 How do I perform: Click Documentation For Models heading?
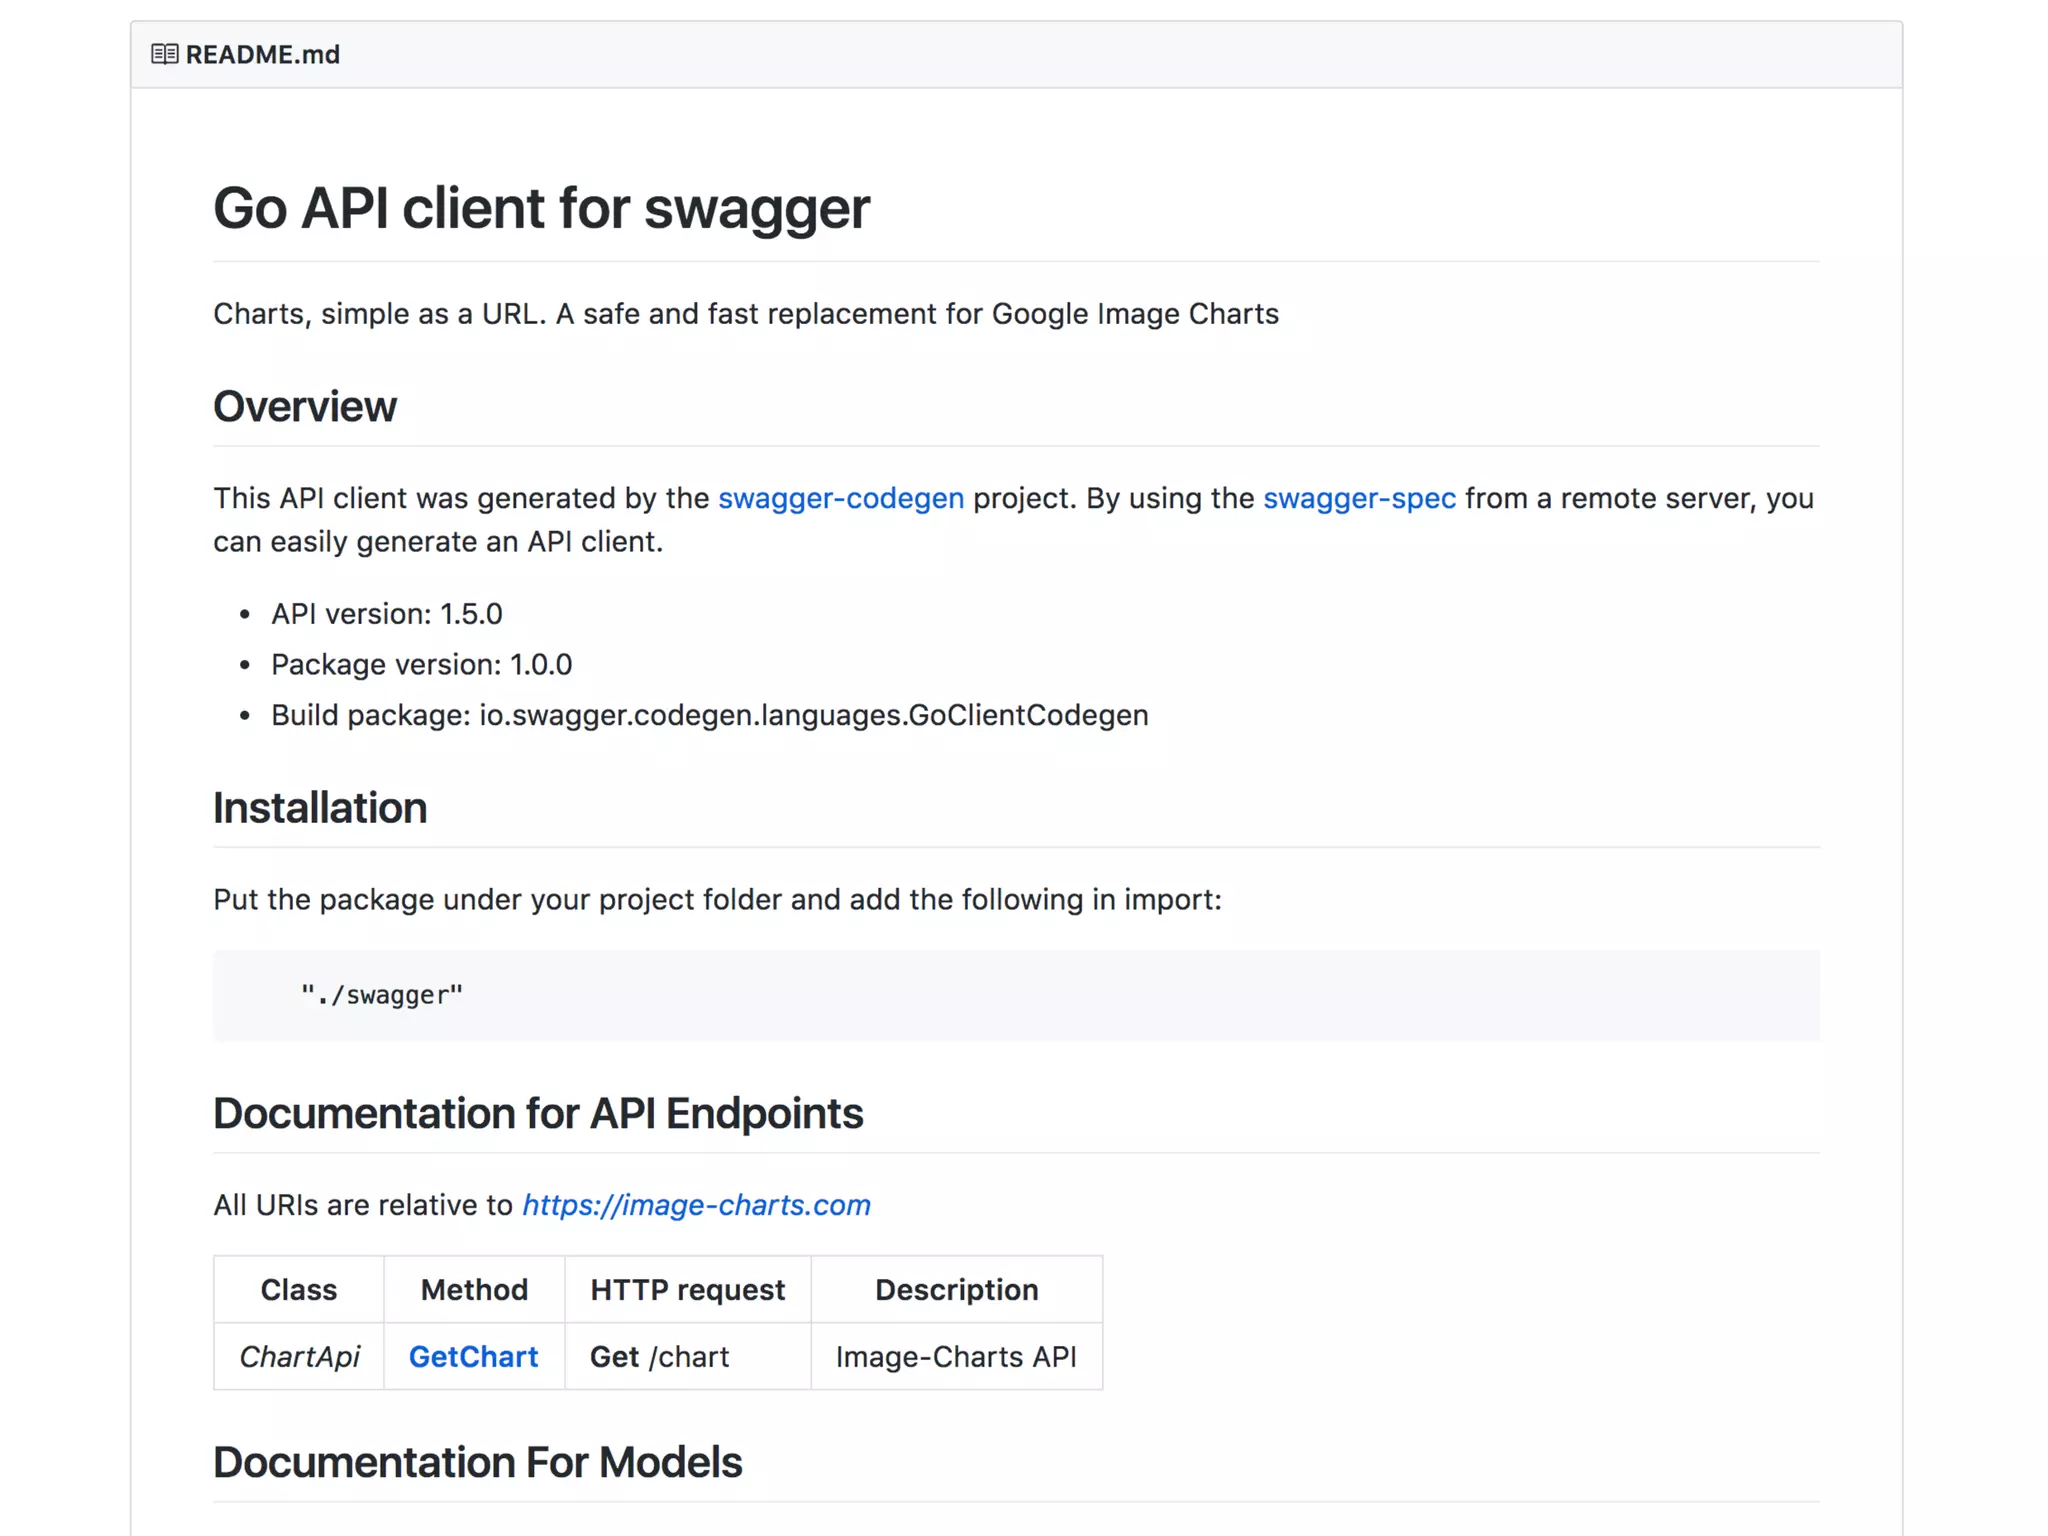[477, 1463]
